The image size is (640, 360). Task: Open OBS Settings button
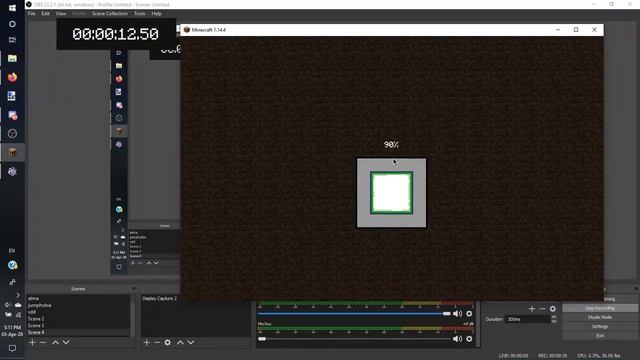click(x=600, y=327)
